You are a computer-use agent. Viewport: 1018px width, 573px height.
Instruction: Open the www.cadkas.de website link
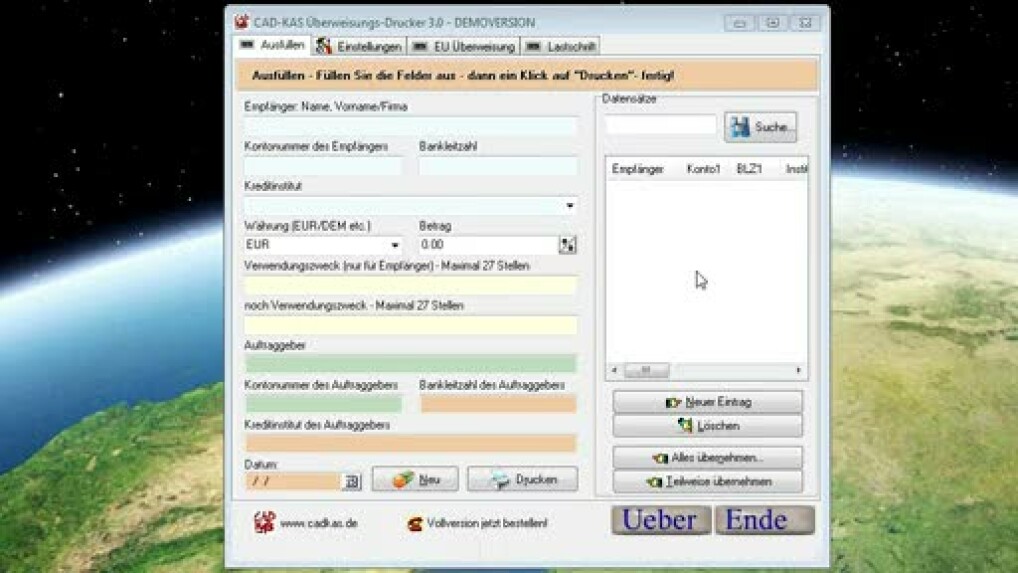[318, 523]
